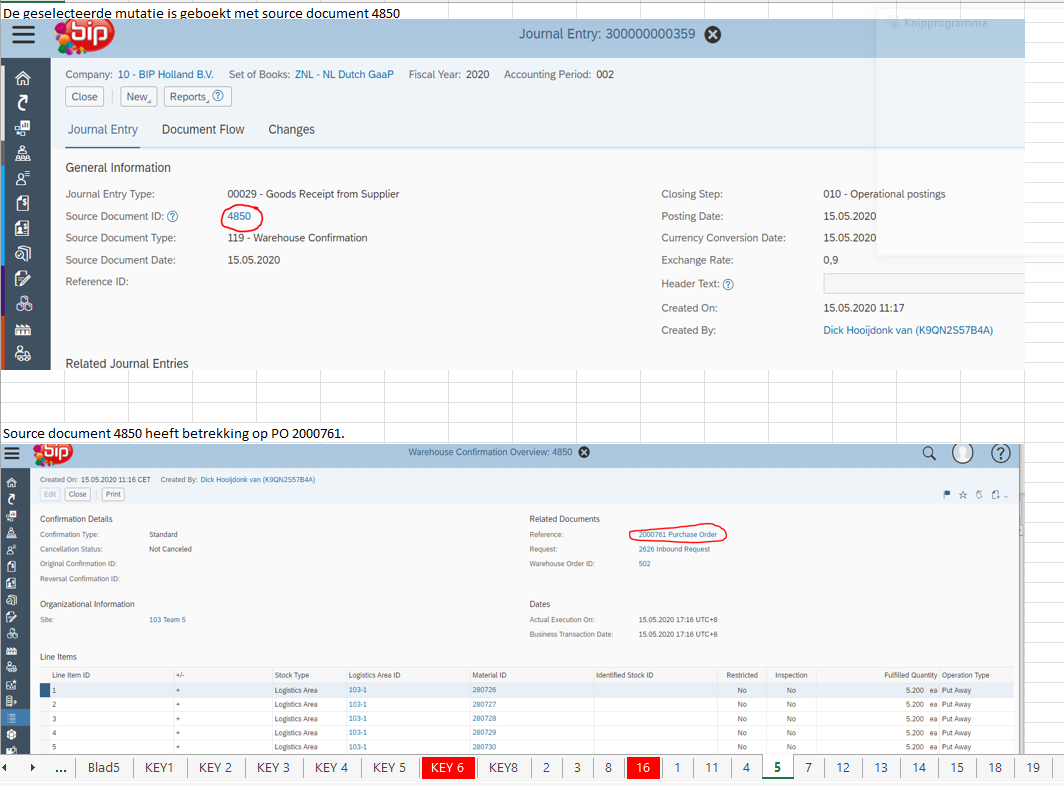Open the KEY8 sheet tab
Image resolution: width=1064 pixels, height=786 pixels.
click(504, 768)
